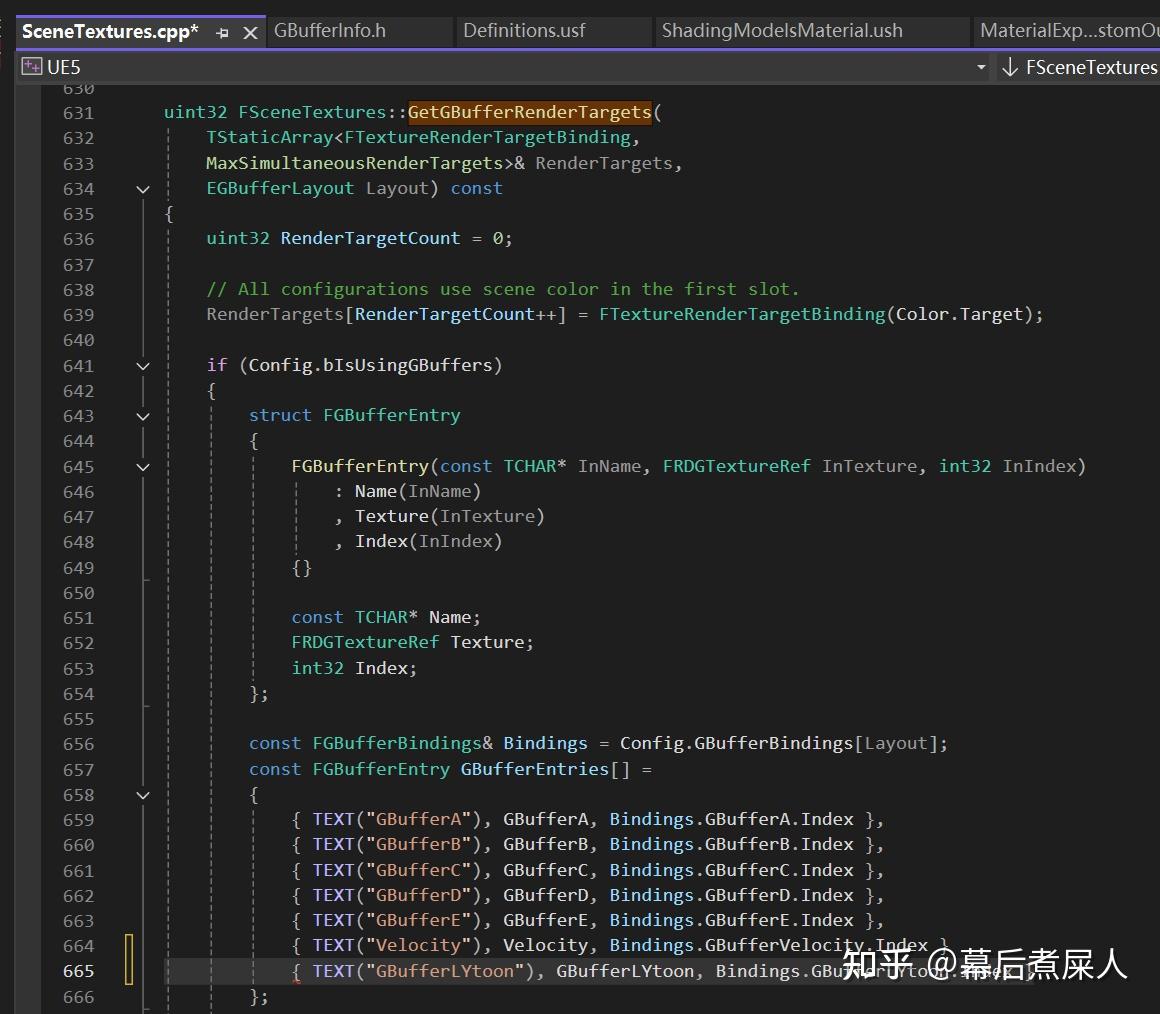The image size is (1160, 1014).
Task: Collapse the if block at line 641
Action: click(x=142, y=366)
